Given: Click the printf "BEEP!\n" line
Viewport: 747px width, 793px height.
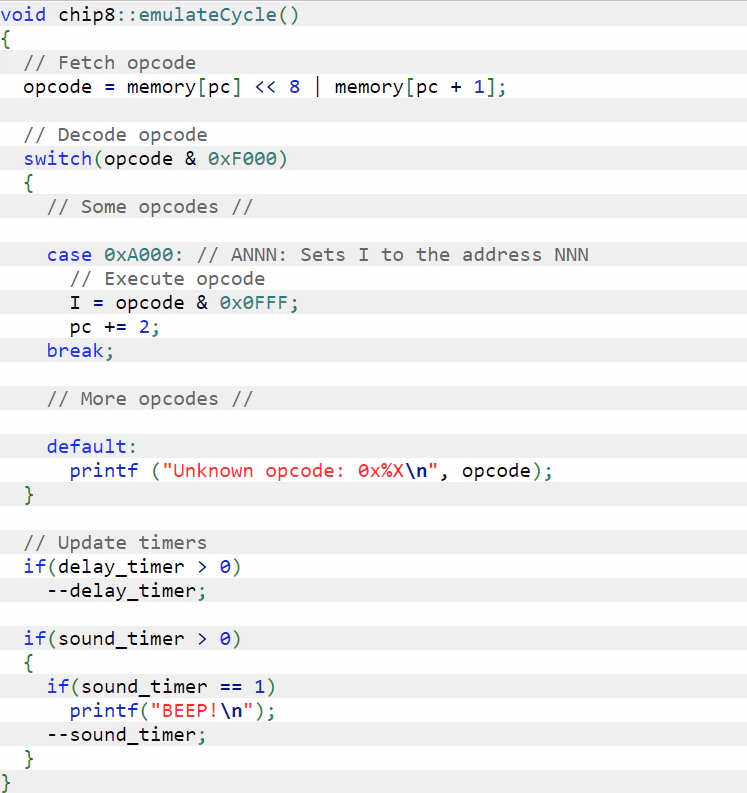Looking at the screenshot, I should coord(172,711).
